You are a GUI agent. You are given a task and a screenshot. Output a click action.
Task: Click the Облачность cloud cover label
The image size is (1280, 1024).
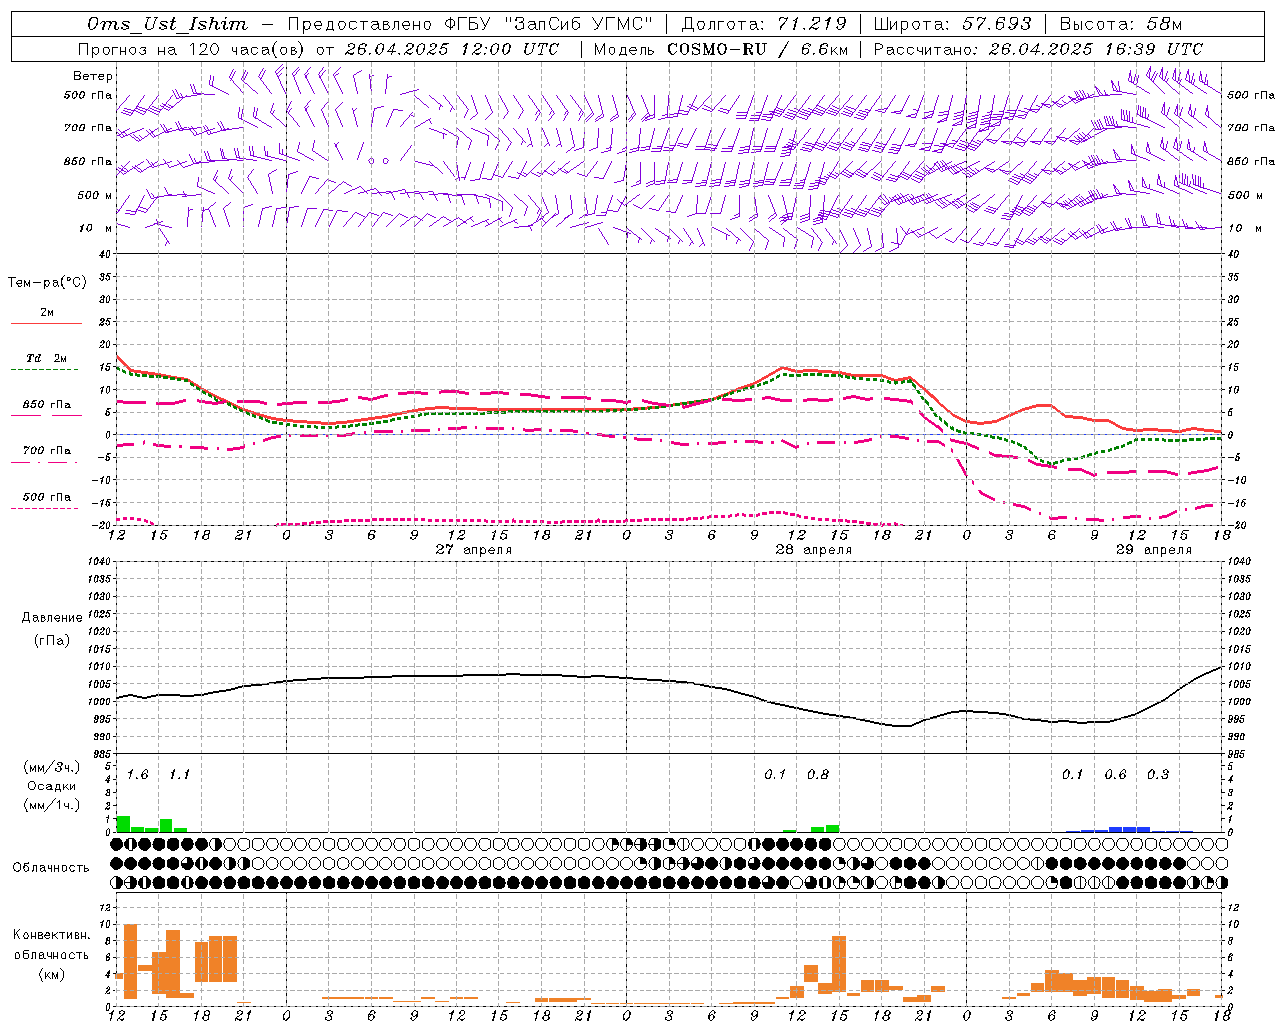tap(51, 868)
